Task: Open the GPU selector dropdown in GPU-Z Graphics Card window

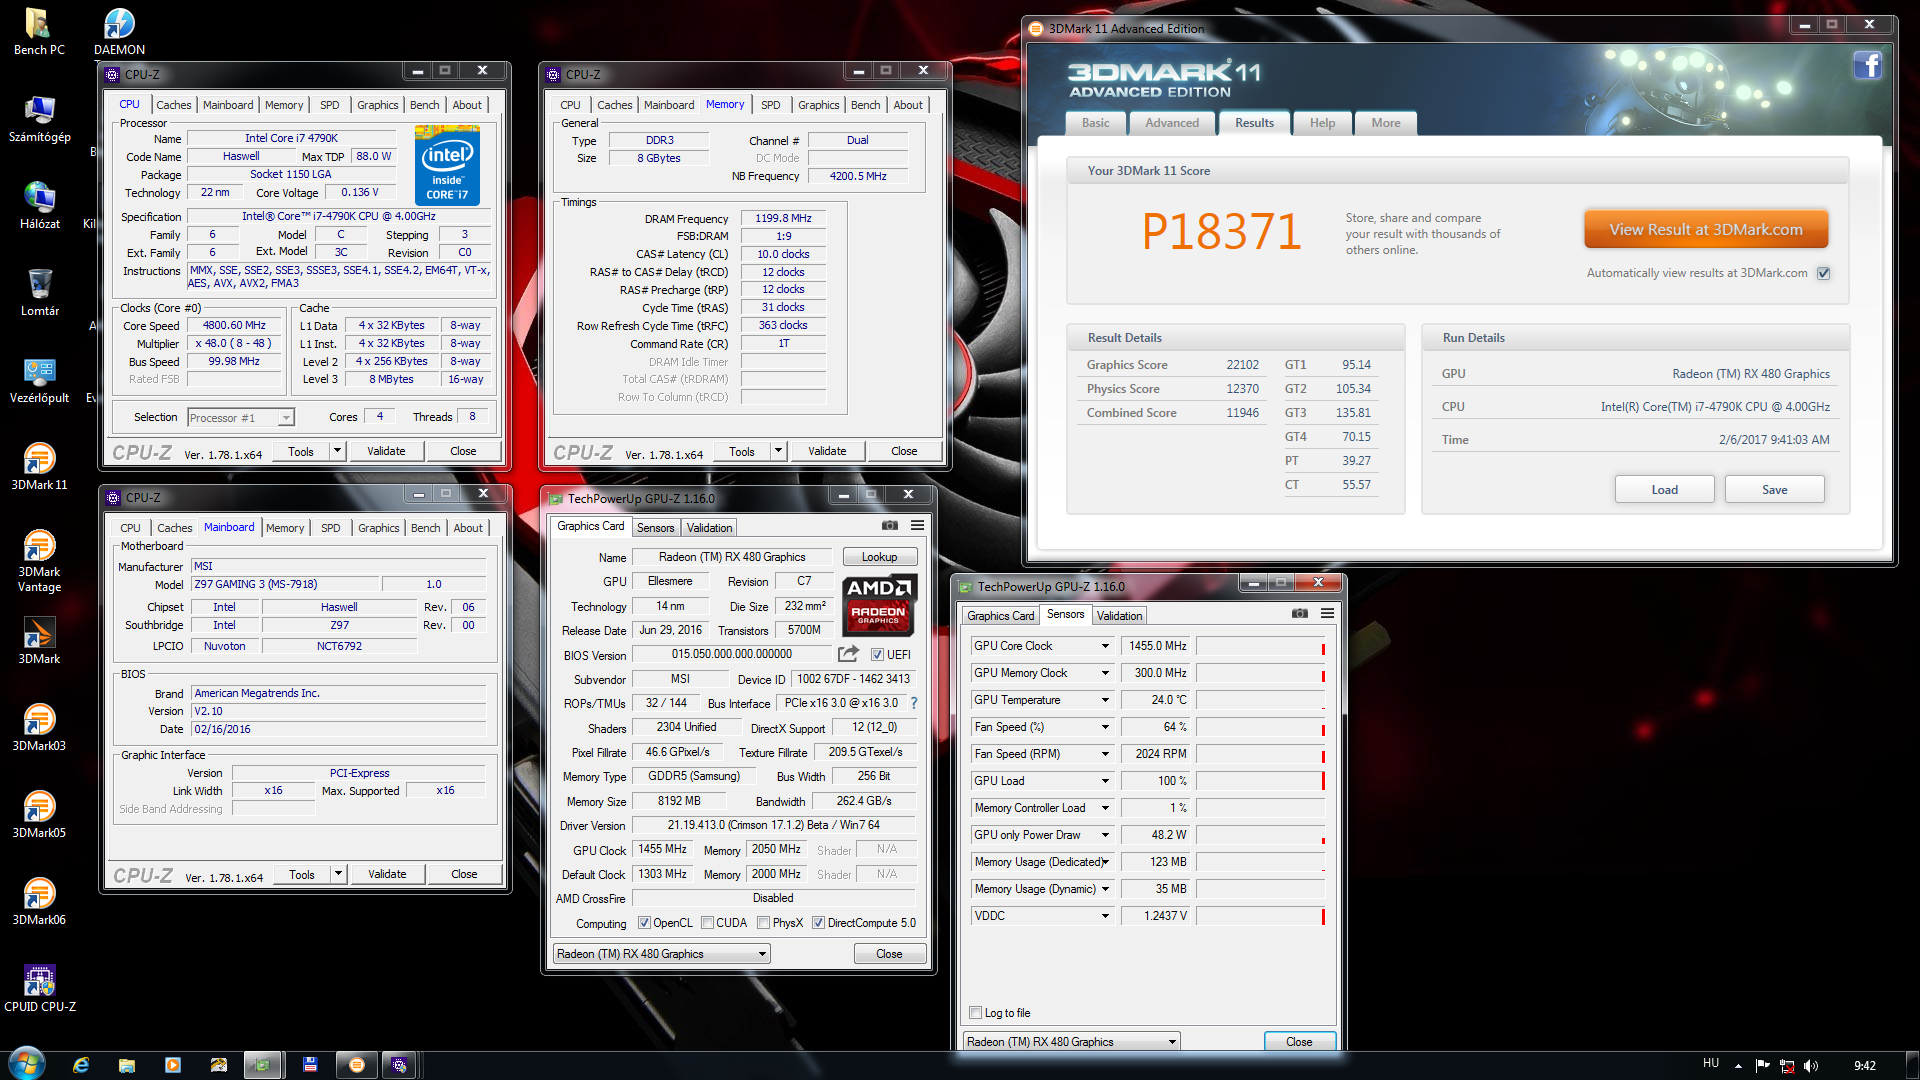Action: pos(661,954)
